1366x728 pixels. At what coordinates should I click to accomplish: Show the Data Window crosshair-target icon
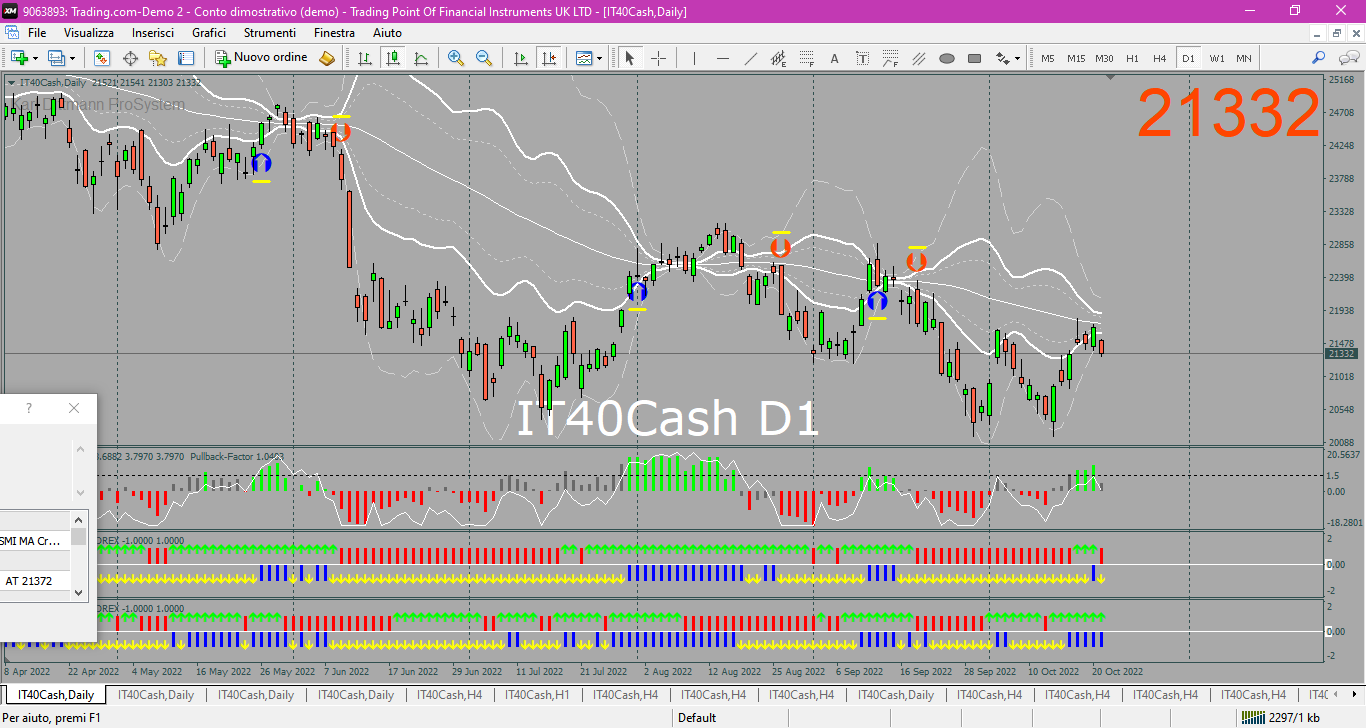pyautogui.click(x=130, y=58)
